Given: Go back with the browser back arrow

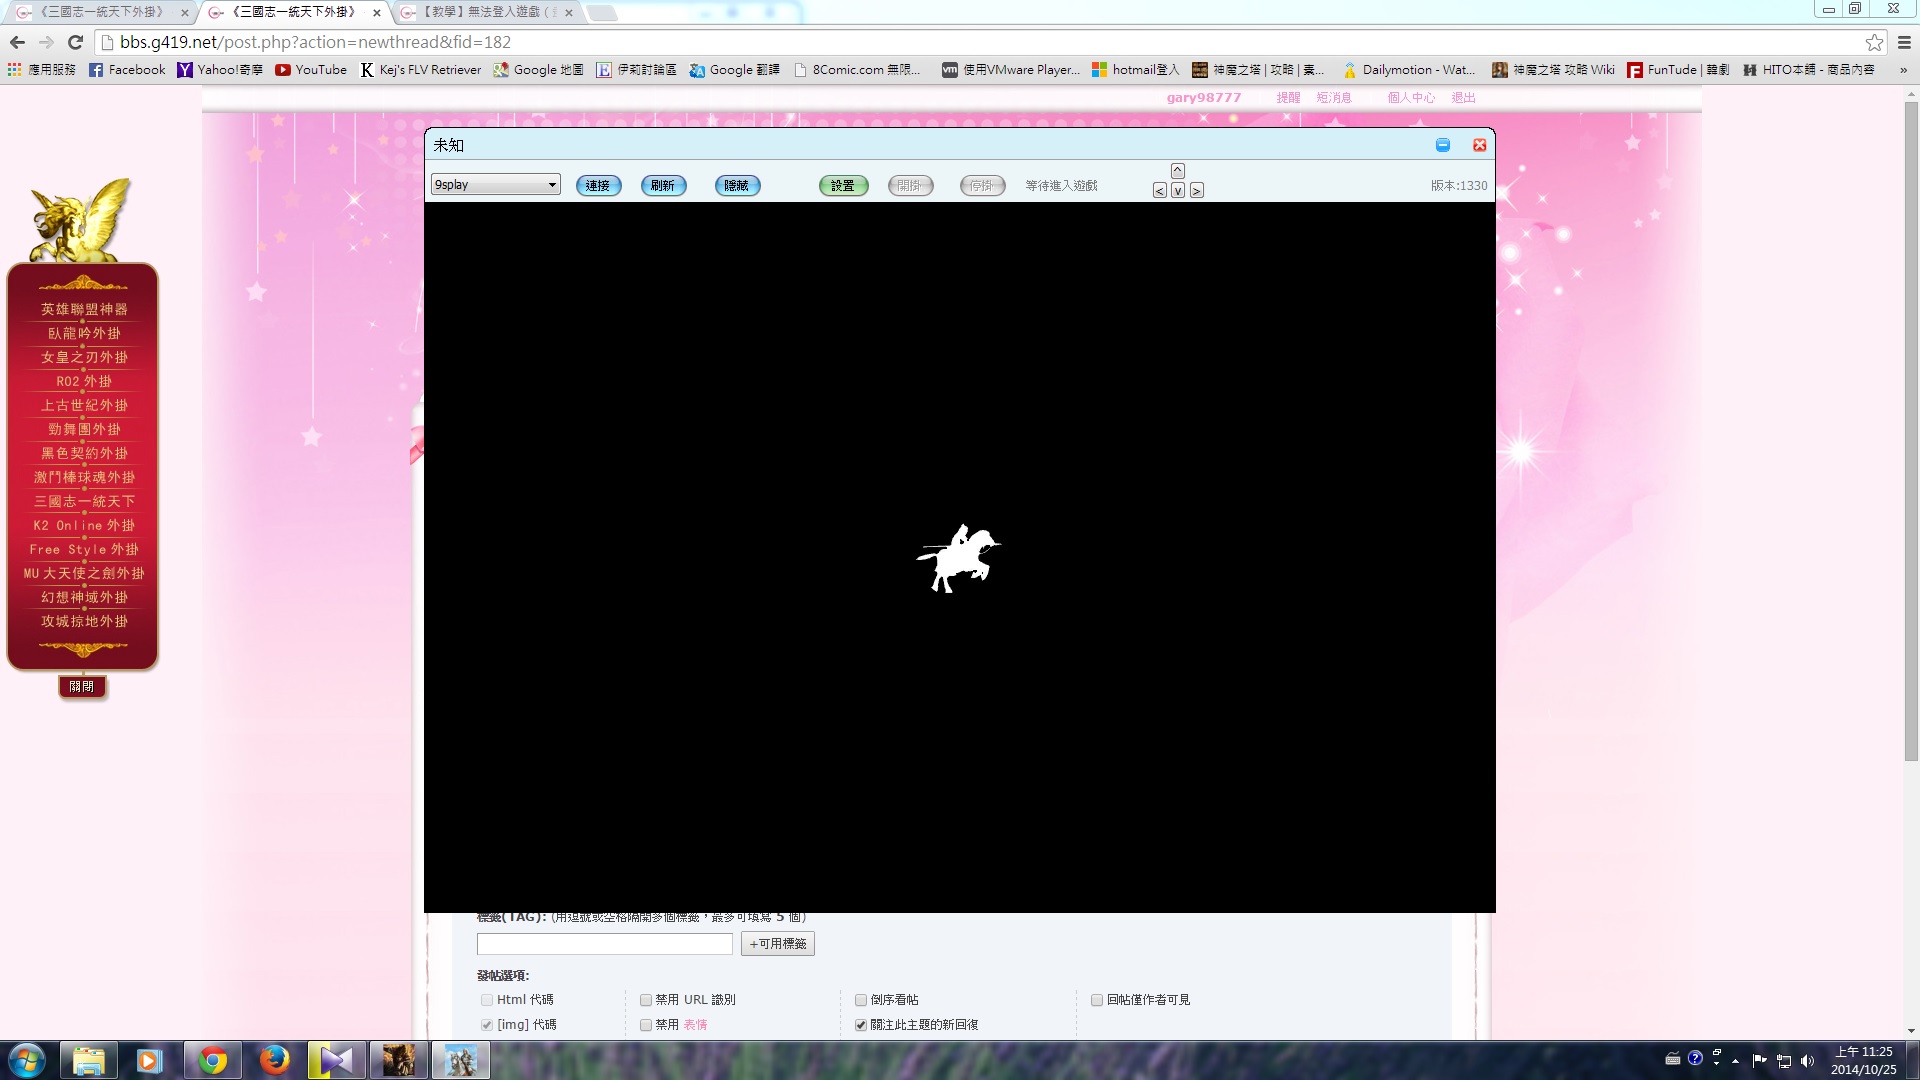Looking at the screenshot, I should click(17, 42).
